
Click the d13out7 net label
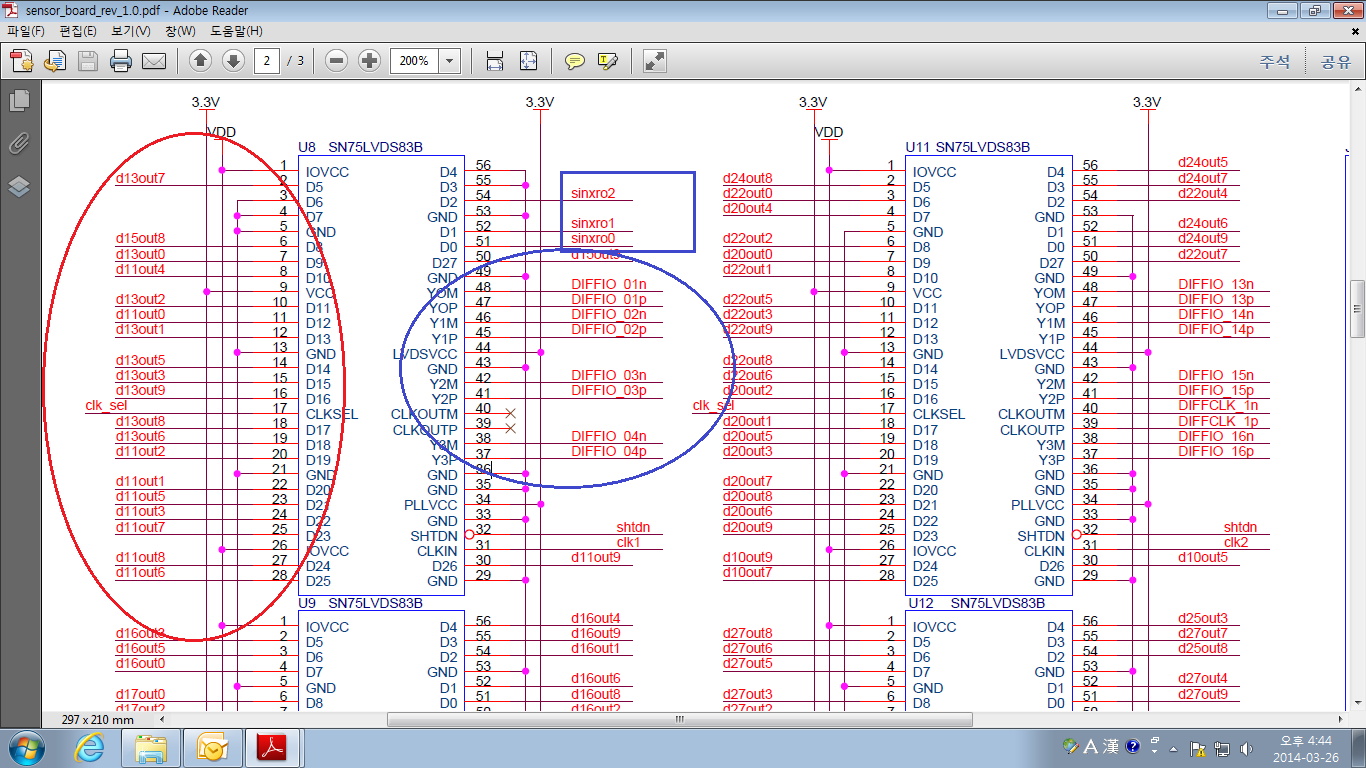click(x=140, y=179)
